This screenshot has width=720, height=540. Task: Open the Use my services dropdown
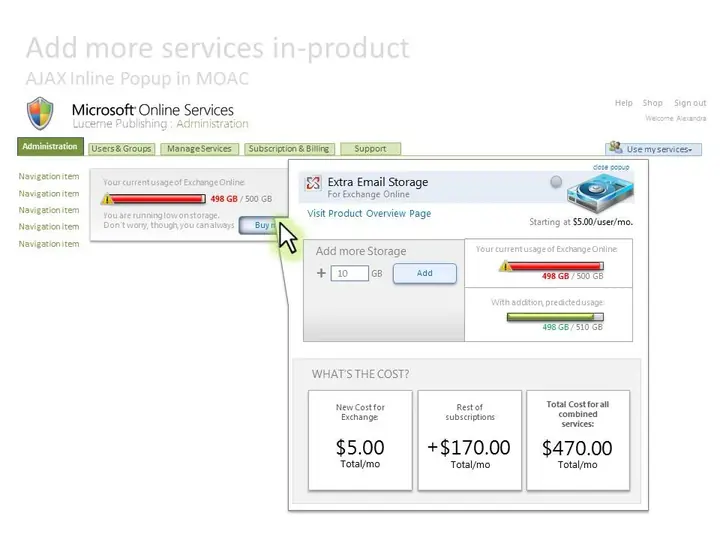[x=653, y=149]
